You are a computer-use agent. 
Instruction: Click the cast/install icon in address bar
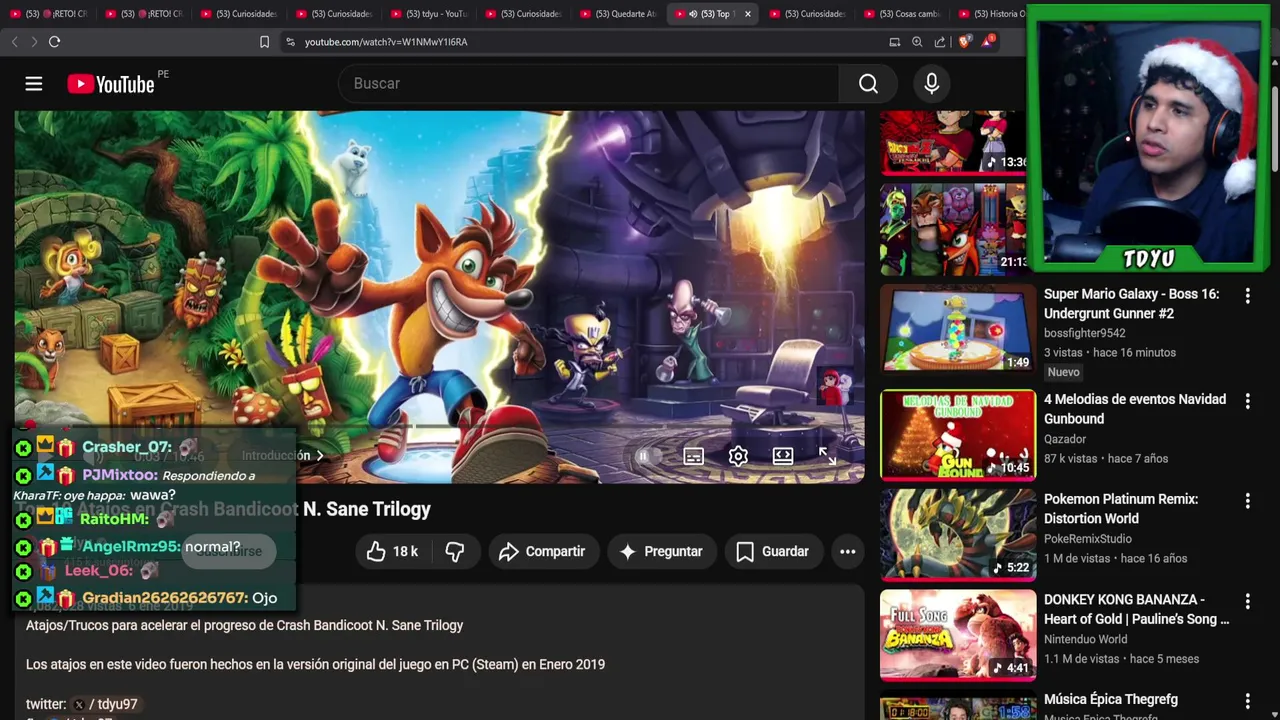click(894, 42)
